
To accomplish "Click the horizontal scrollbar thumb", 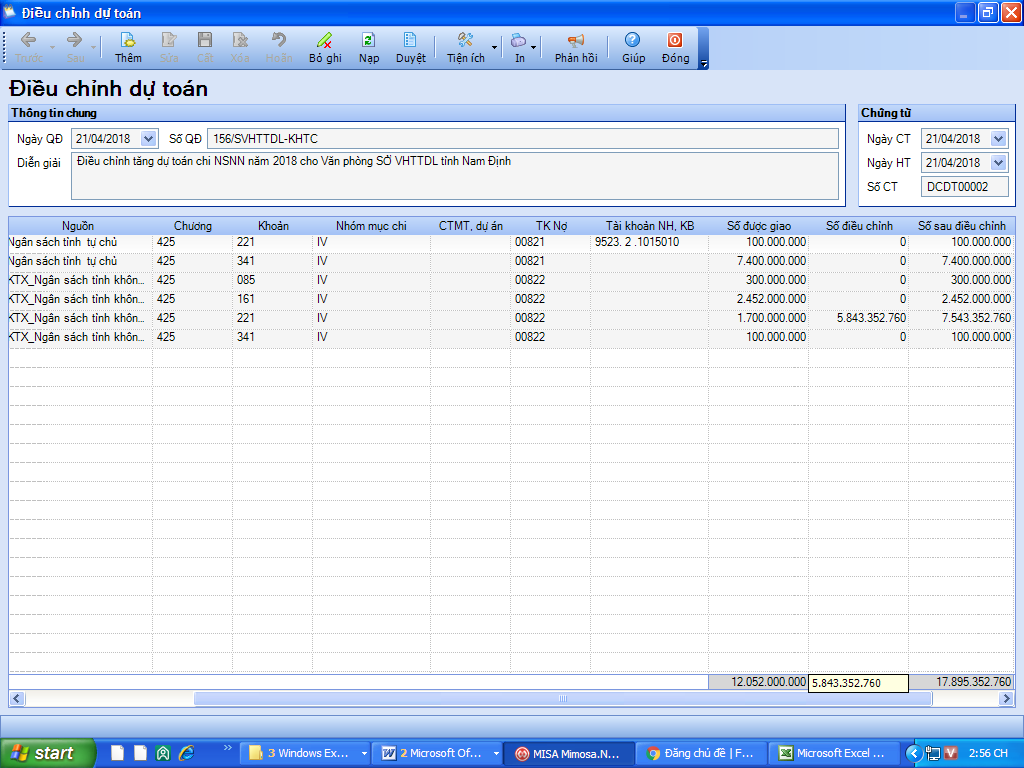I will click(563, 699).
